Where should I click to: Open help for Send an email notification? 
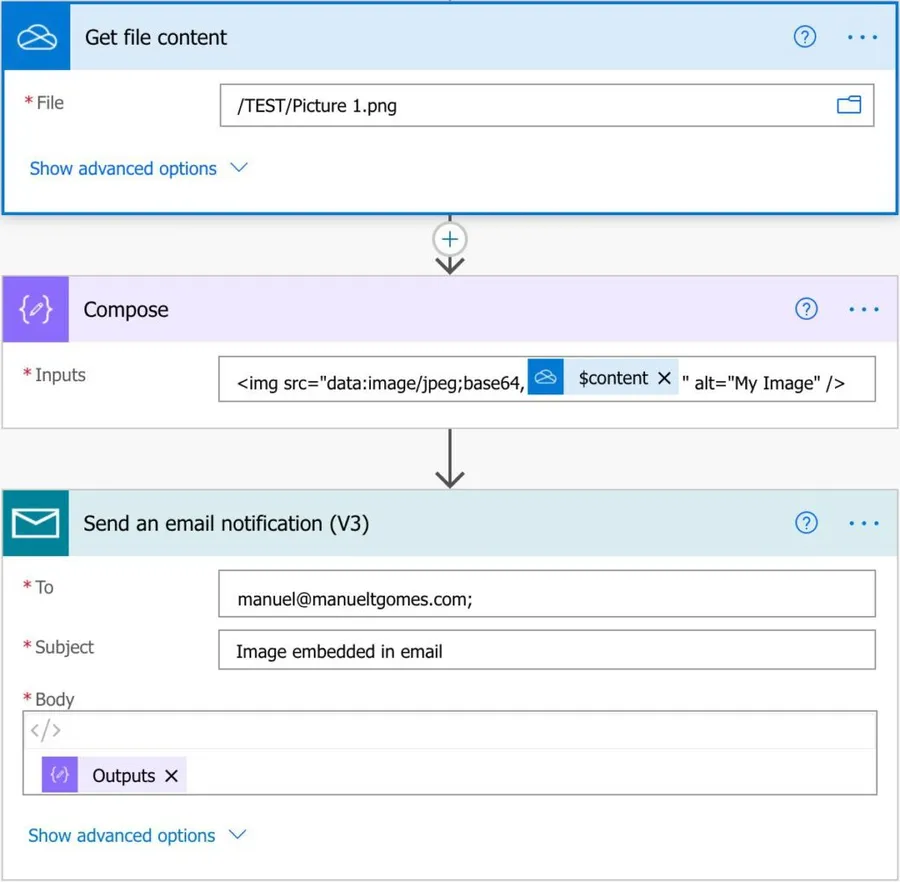point(806,523)
